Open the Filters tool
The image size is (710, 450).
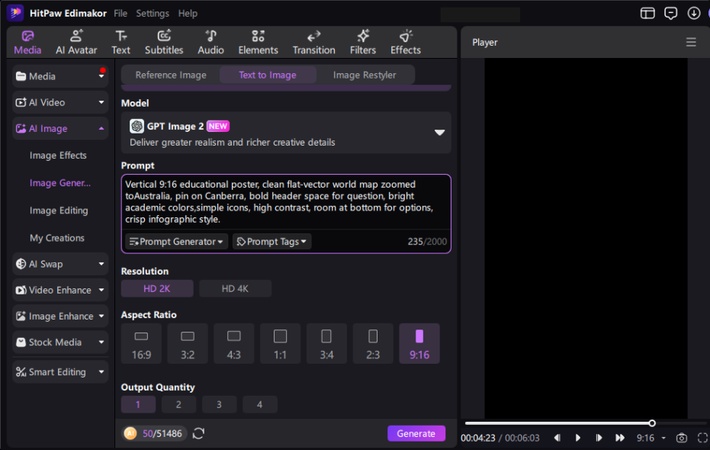(363, 42)
